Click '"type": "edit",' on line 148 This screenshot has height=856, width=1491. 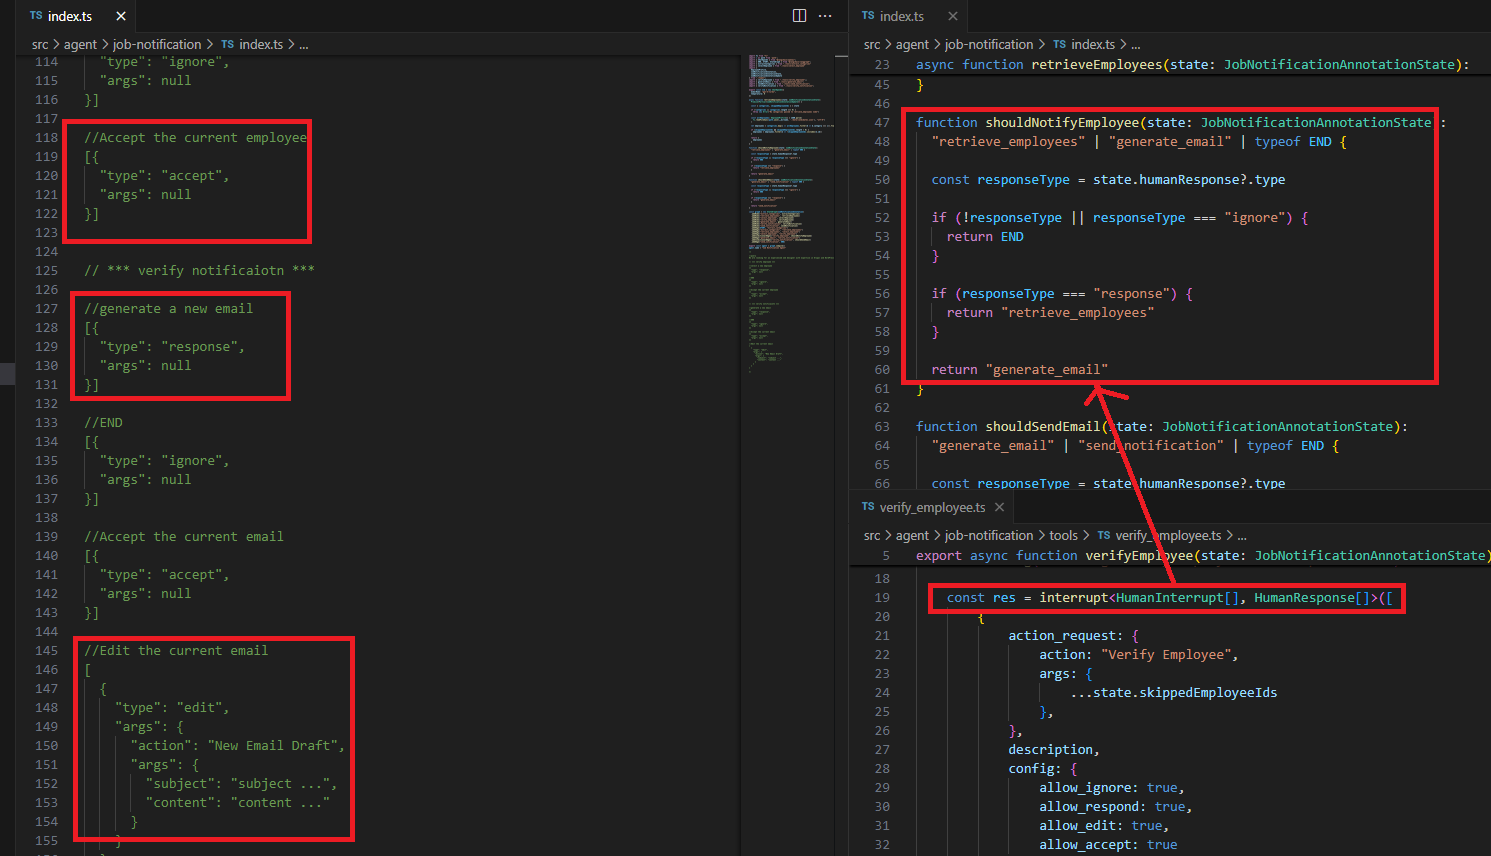click(172, 707)
